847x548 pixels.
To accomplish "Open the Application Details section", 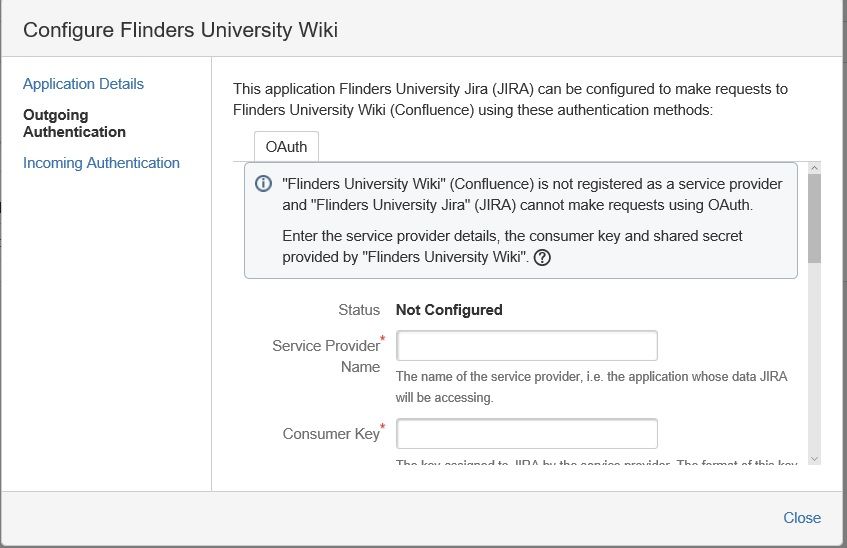I will (83, 84).
